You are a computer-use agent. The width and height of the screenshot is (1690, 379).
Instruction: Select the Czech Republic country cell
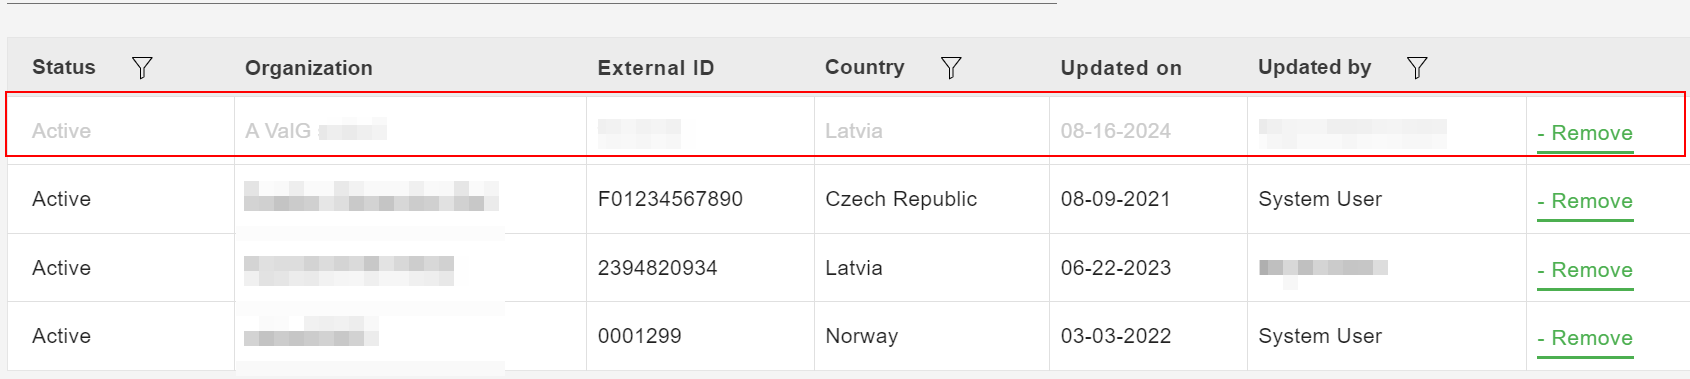(901, 199)
